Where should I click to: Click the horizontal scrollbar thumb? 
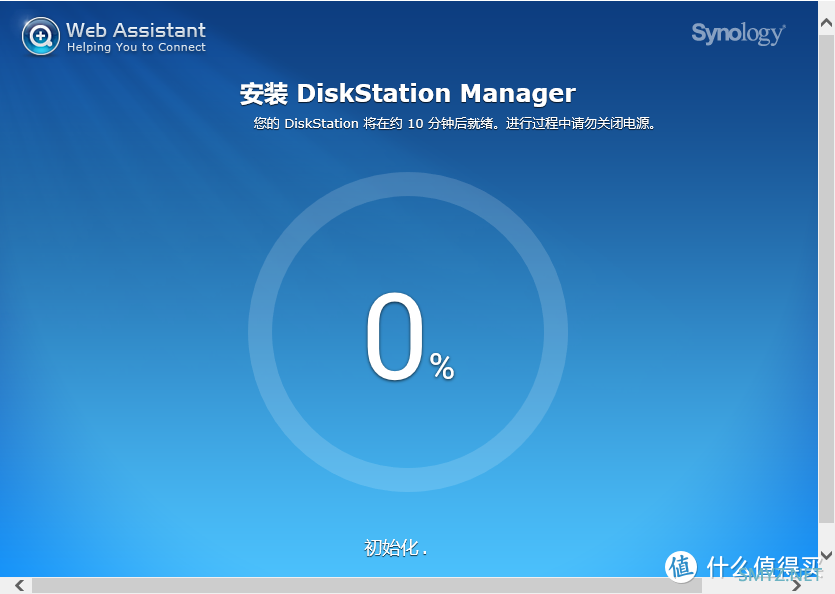point(367,585)
